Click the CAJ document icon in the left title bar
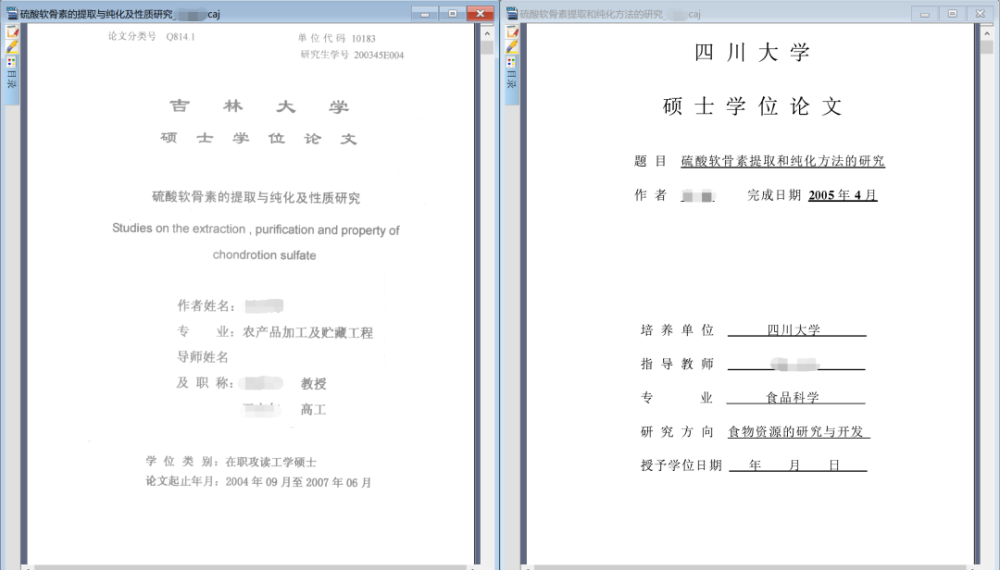 (11, 13)
